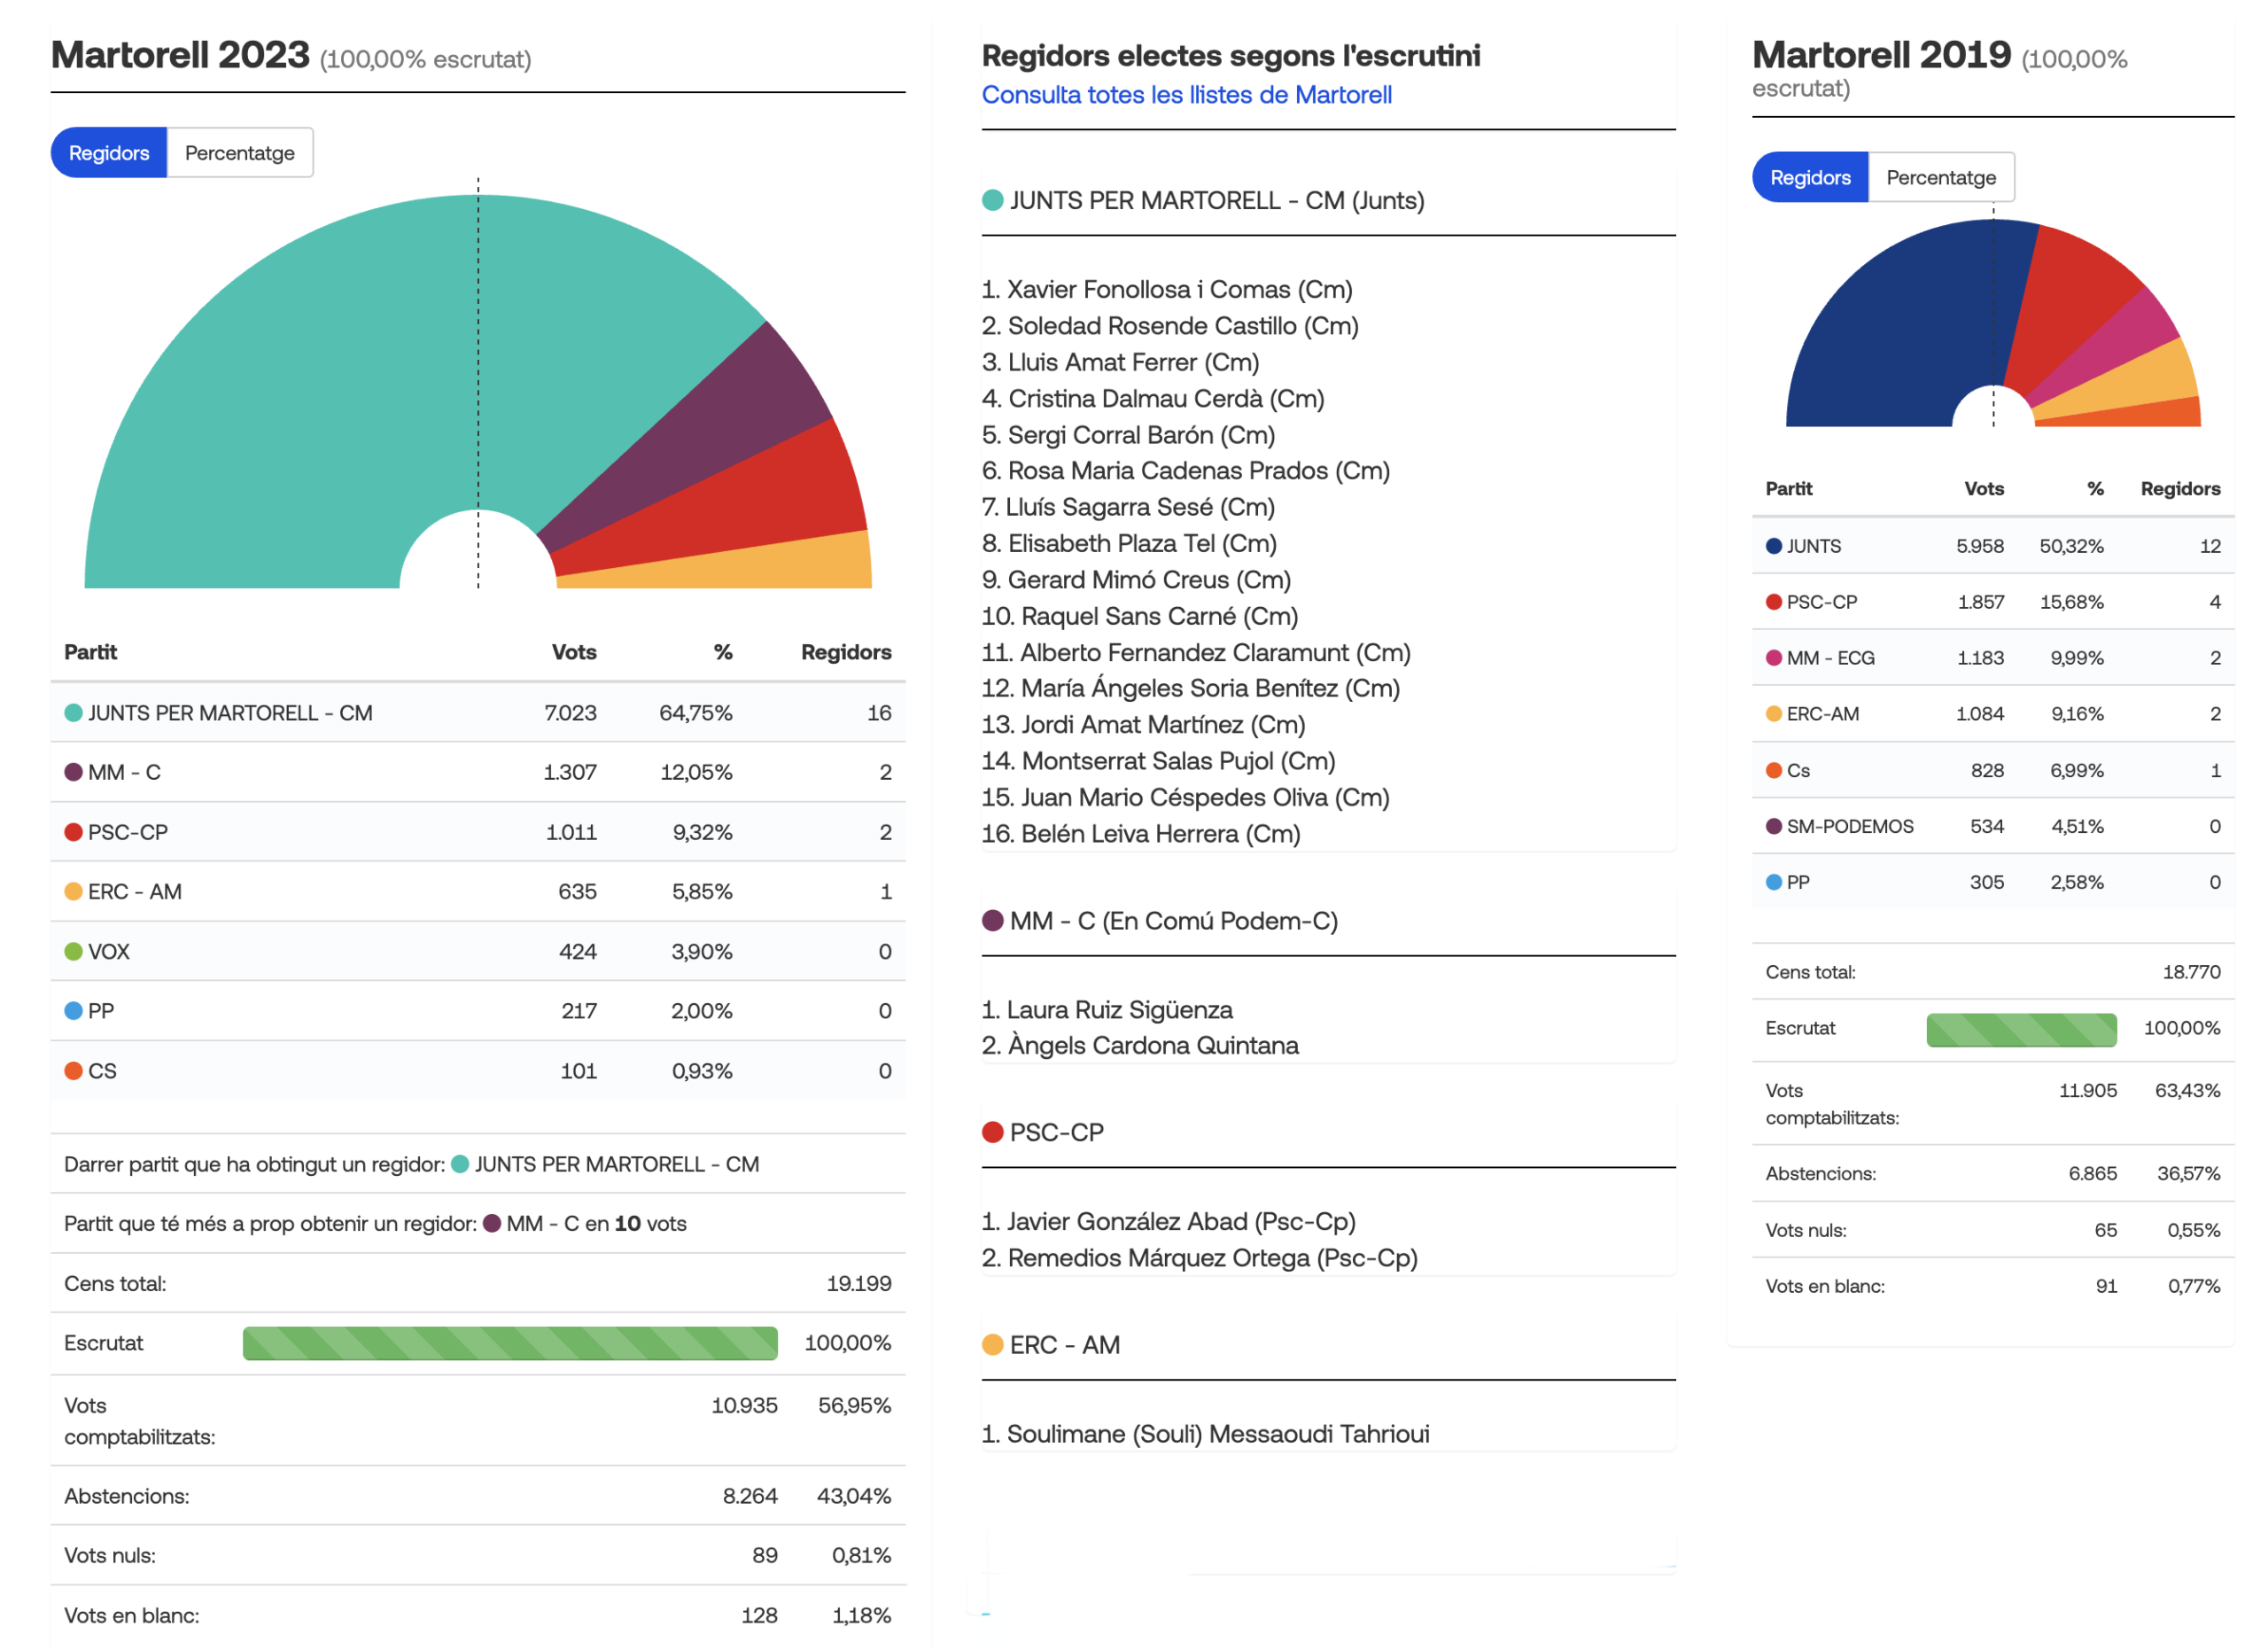Click the green dot beside VOX row
This screenshot has height=1650, width=2268.
pos(73,951)
